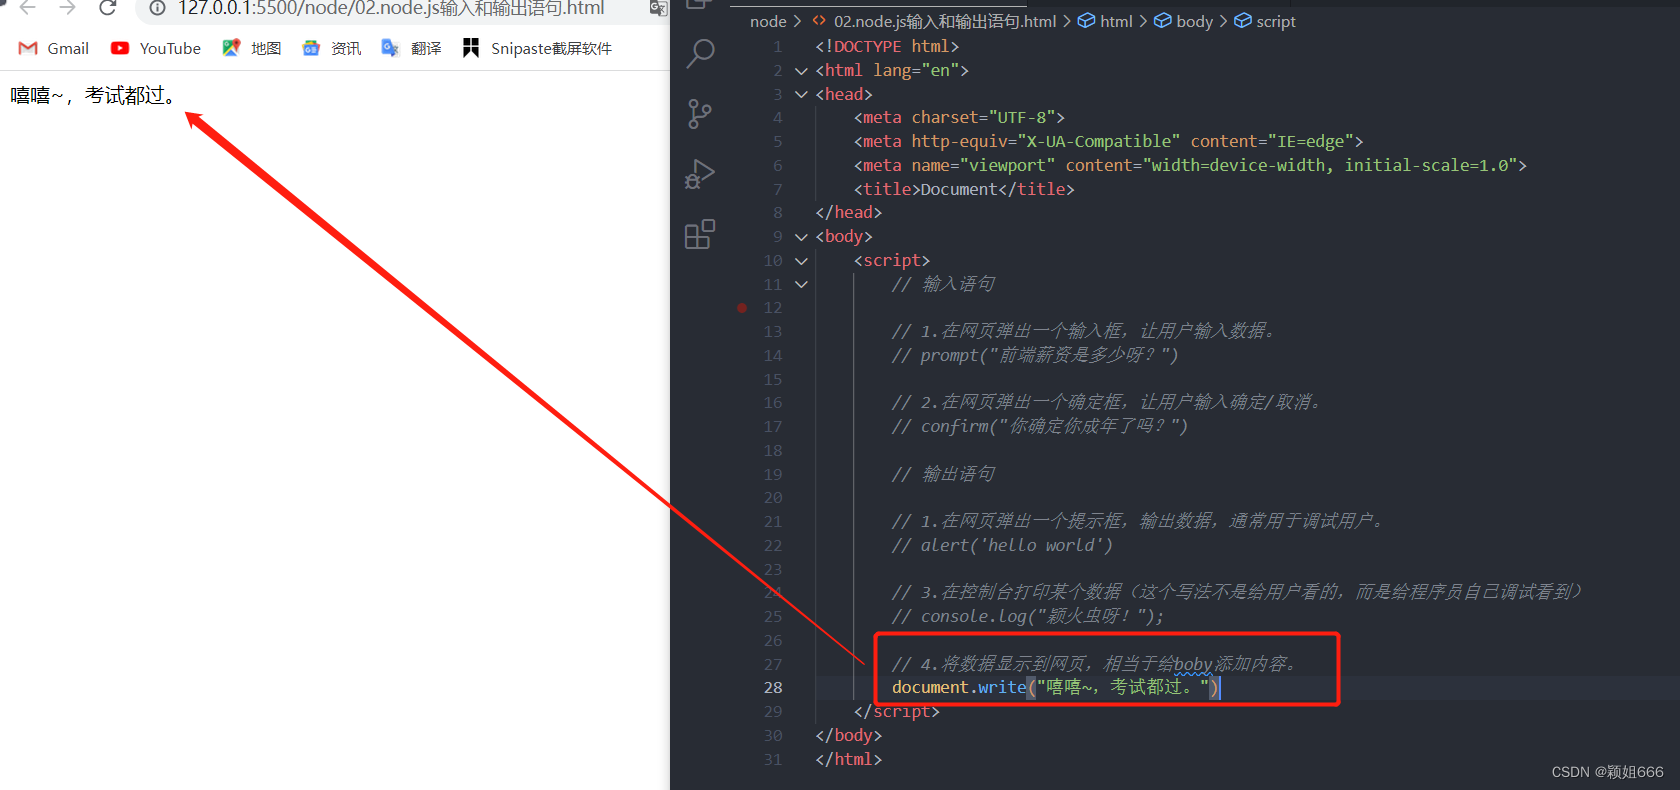Select the script breadcrumb segment
The width and height of the screenshot is (1680, 790).
tap(1265, 21)
